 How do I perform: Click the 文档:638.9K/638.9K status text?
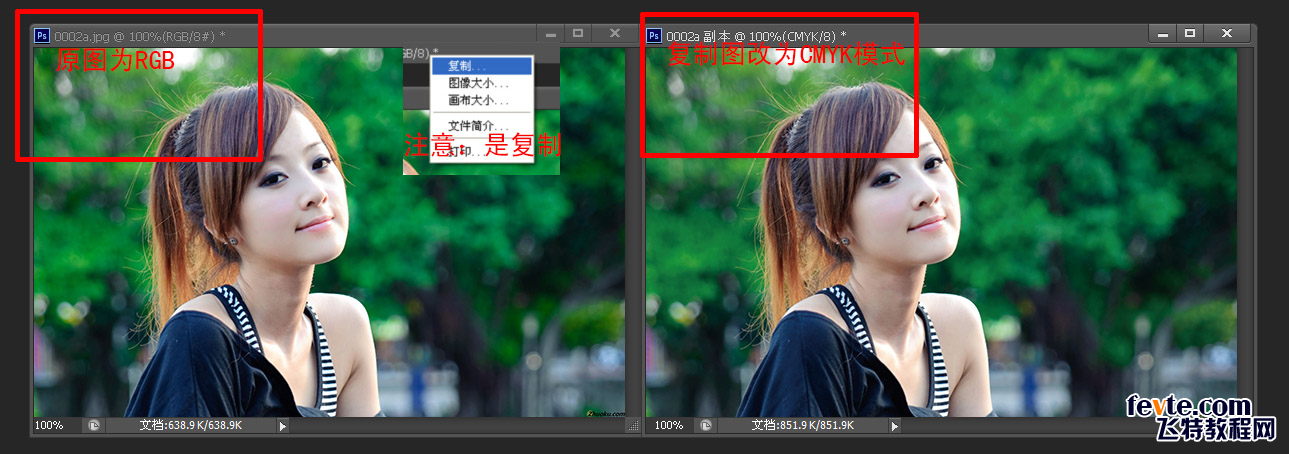191,425
